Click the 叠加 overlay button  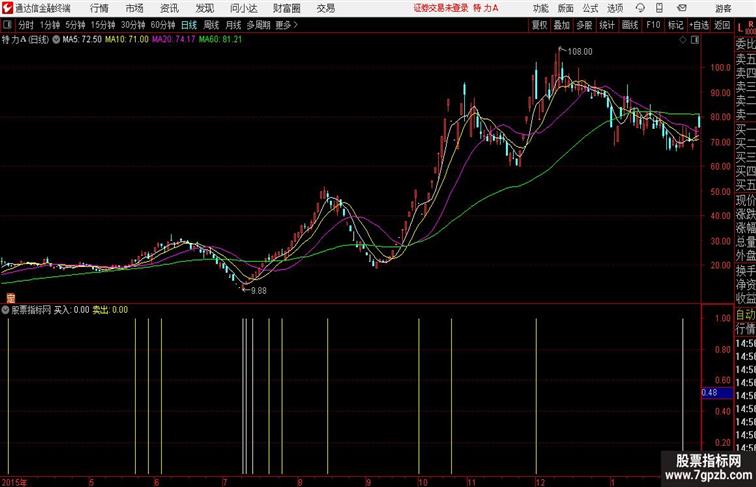(561, 25)
